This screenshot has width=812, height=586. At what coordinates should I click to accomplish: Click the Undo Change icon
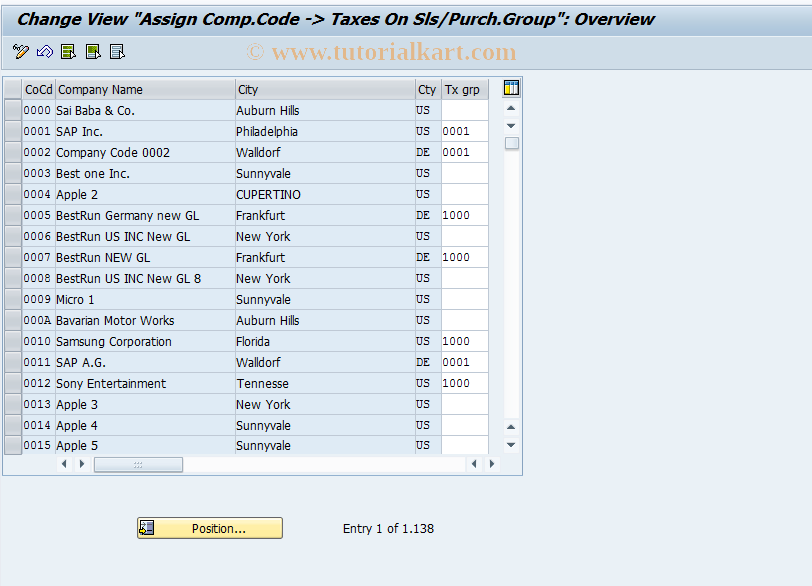pyautogui.click(x=45, y=51)
